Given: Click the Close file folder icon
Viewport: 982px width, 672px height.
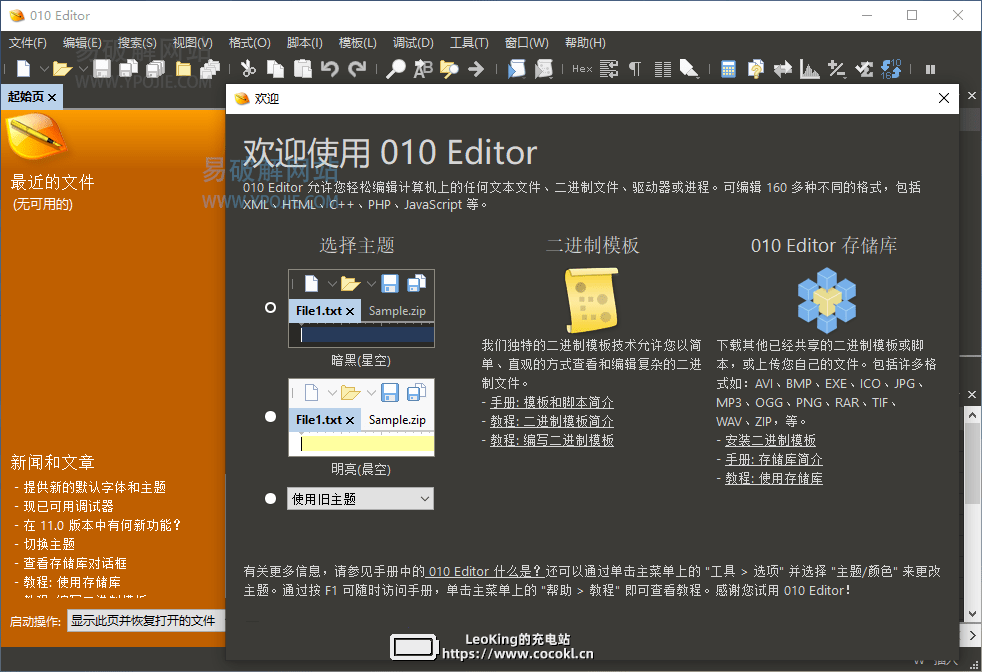Looking at the screenshot, I should pos(183,68).
